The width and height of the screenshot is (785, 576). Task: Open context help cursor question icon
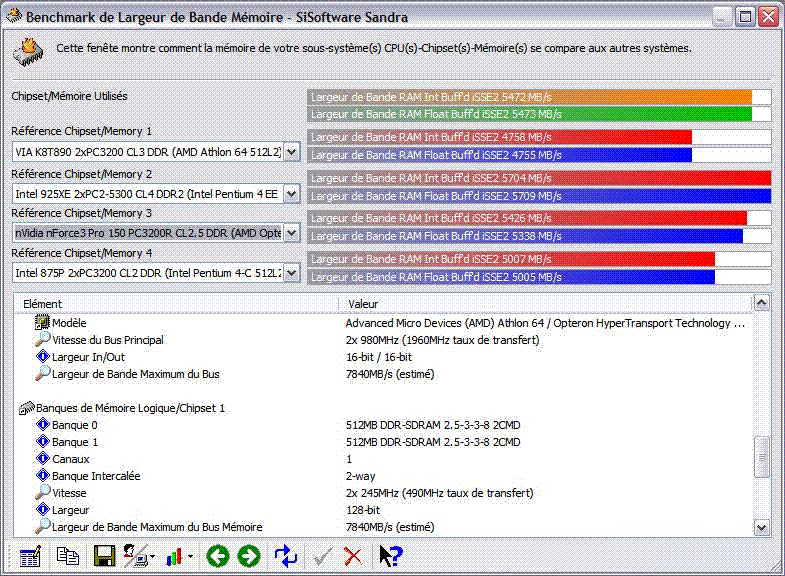[390, 556]
